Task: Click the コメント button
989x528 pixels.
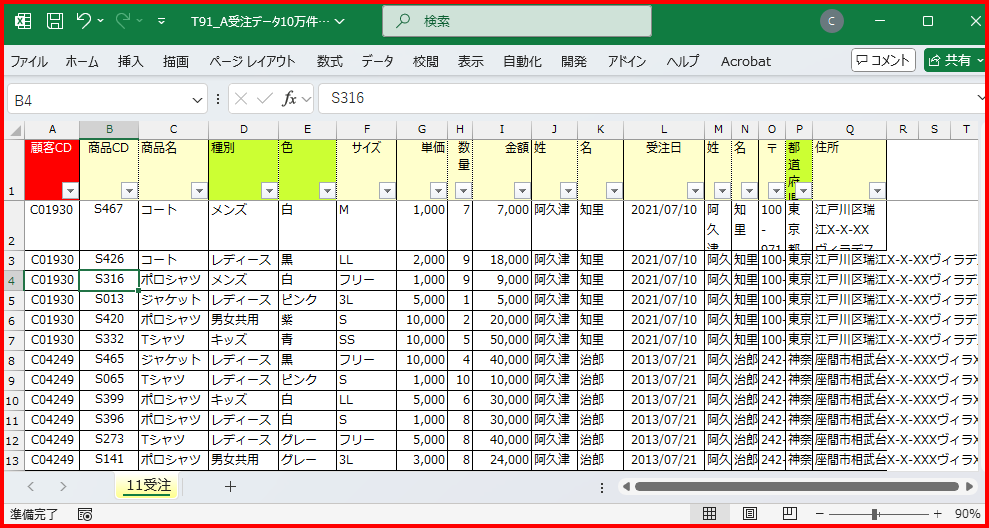Action: 883,61
